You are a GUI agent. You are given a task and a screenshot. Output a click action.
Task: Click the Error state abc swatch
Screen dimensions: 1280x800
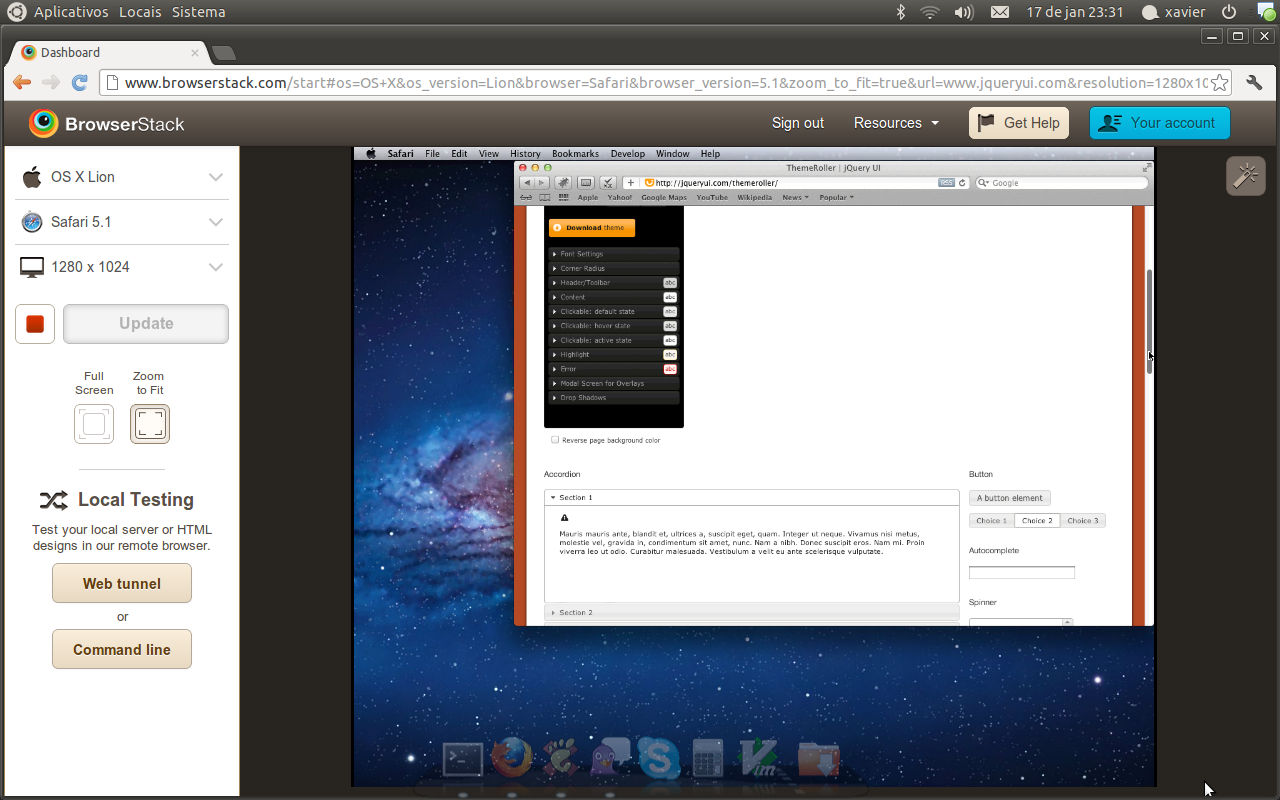670,369
